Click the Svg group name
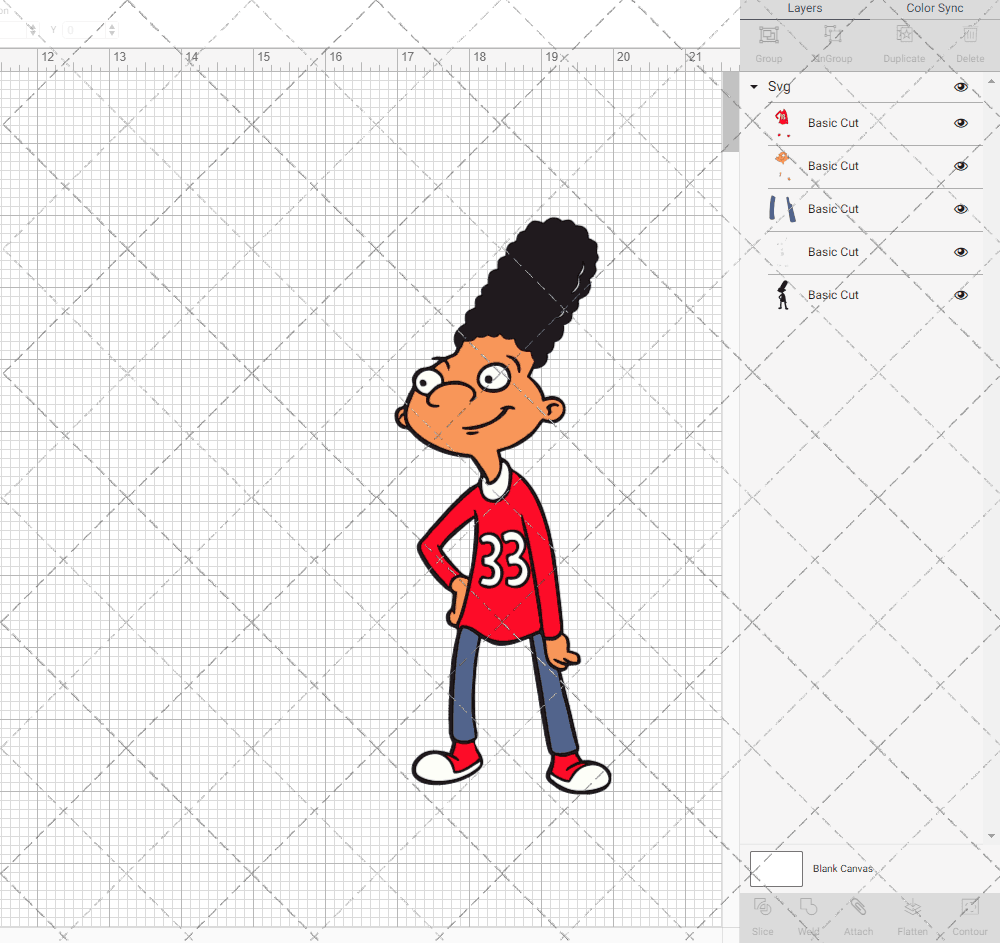The image size is (1000, 943). 779,87
